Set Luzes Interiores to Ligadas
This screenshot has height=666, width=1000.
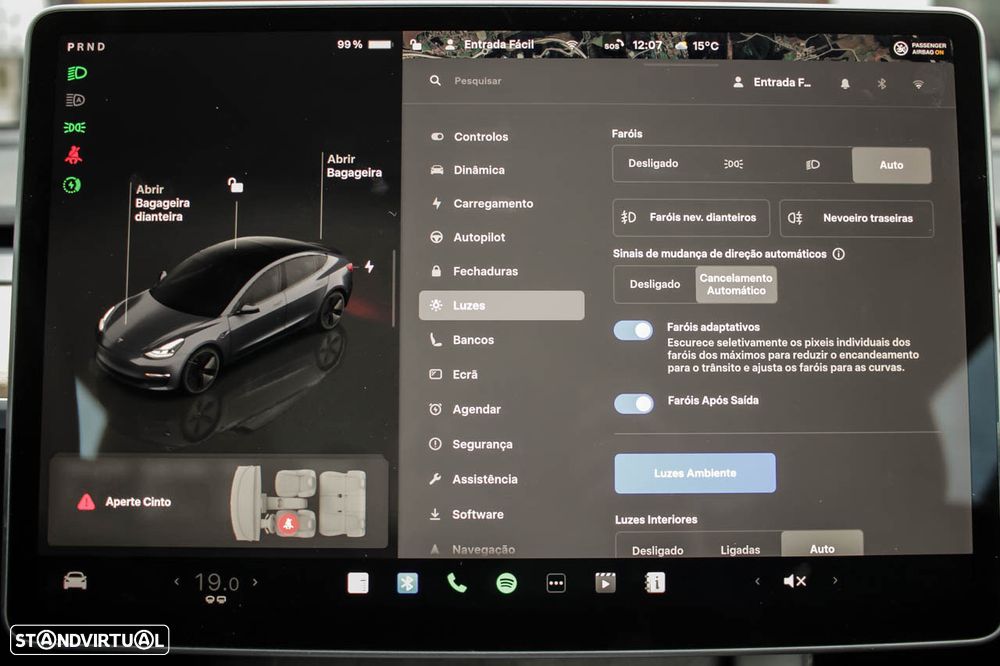(740, 549)
